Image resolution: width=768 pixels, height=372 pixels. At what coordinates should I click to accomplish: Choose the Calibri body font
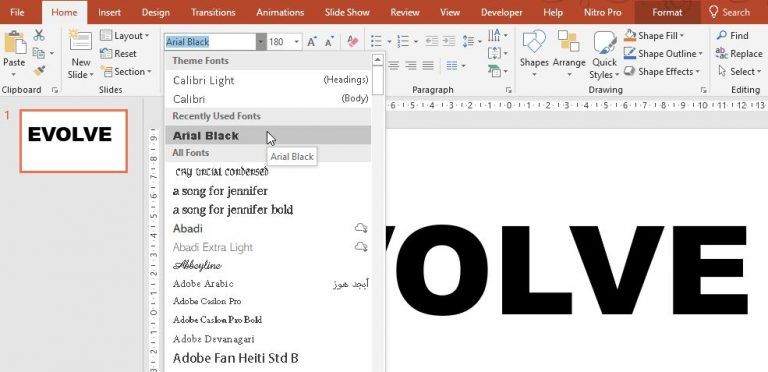tap(267, 99)
